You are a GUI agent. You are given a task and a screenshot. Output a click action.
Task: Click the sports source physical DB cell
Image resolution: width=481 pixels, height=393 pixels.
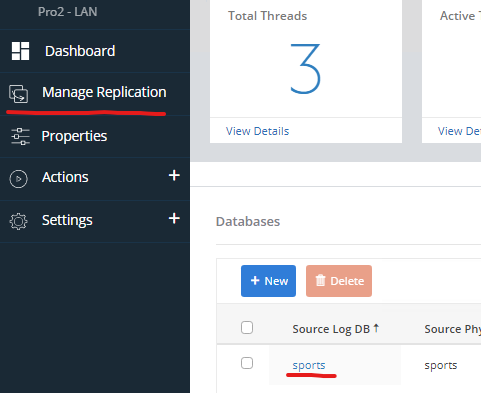[x=441, y=365]
